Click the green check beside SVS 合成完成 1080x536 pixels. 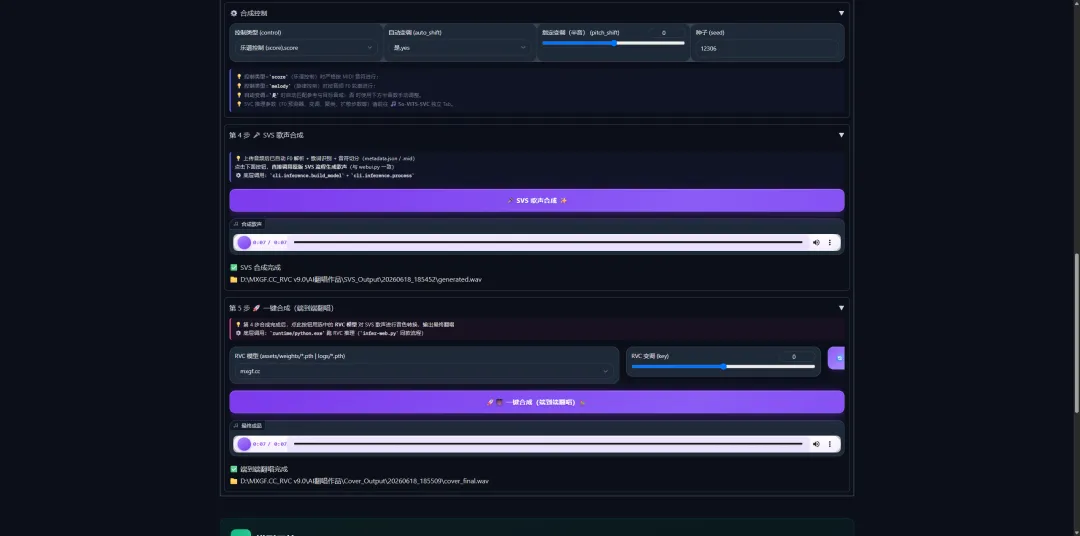click(x=233, y=267)
